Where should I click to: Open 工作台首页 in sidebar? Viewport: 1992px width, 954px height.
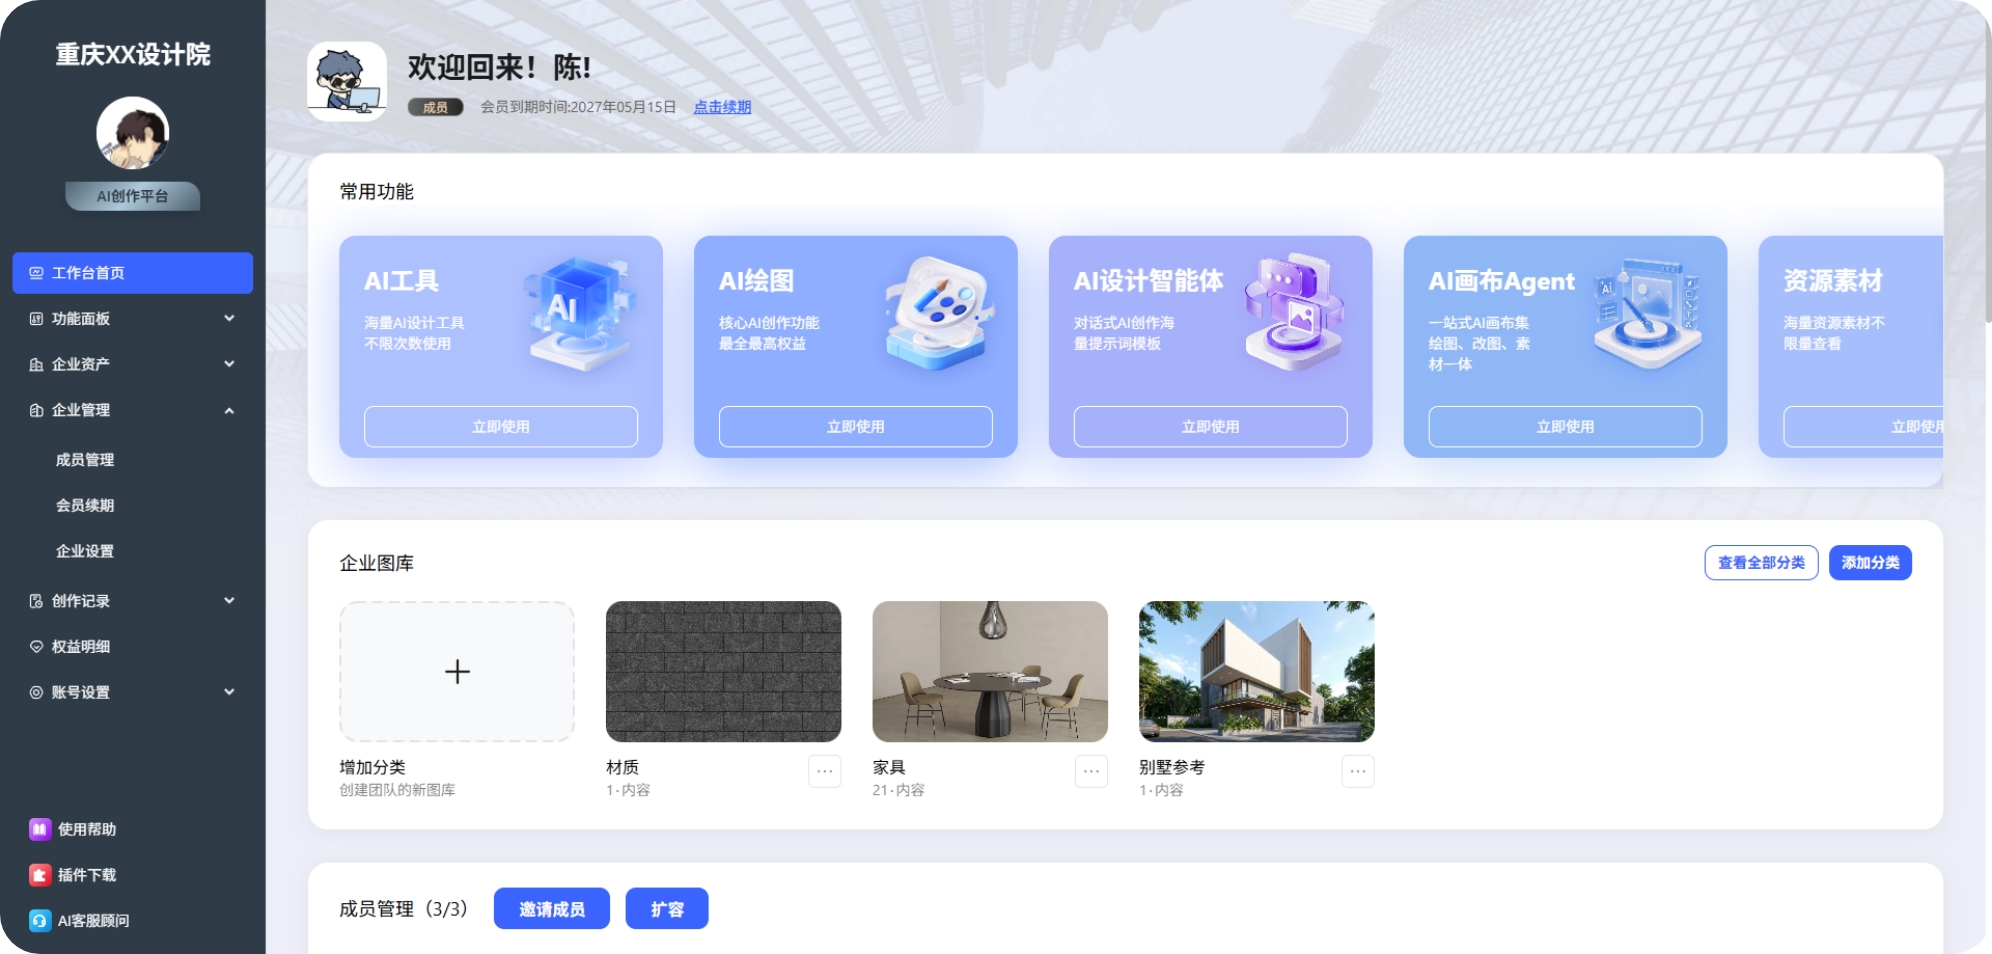[132, 273]
